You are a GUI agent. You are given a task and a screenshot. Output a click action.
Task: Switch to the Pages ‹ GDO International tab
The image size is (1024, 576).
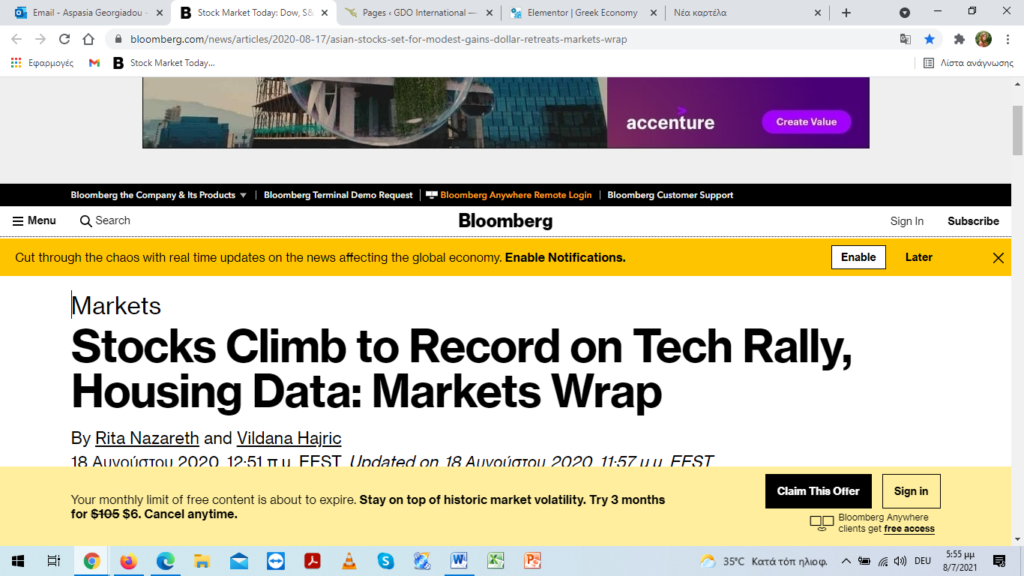[419, 12]
